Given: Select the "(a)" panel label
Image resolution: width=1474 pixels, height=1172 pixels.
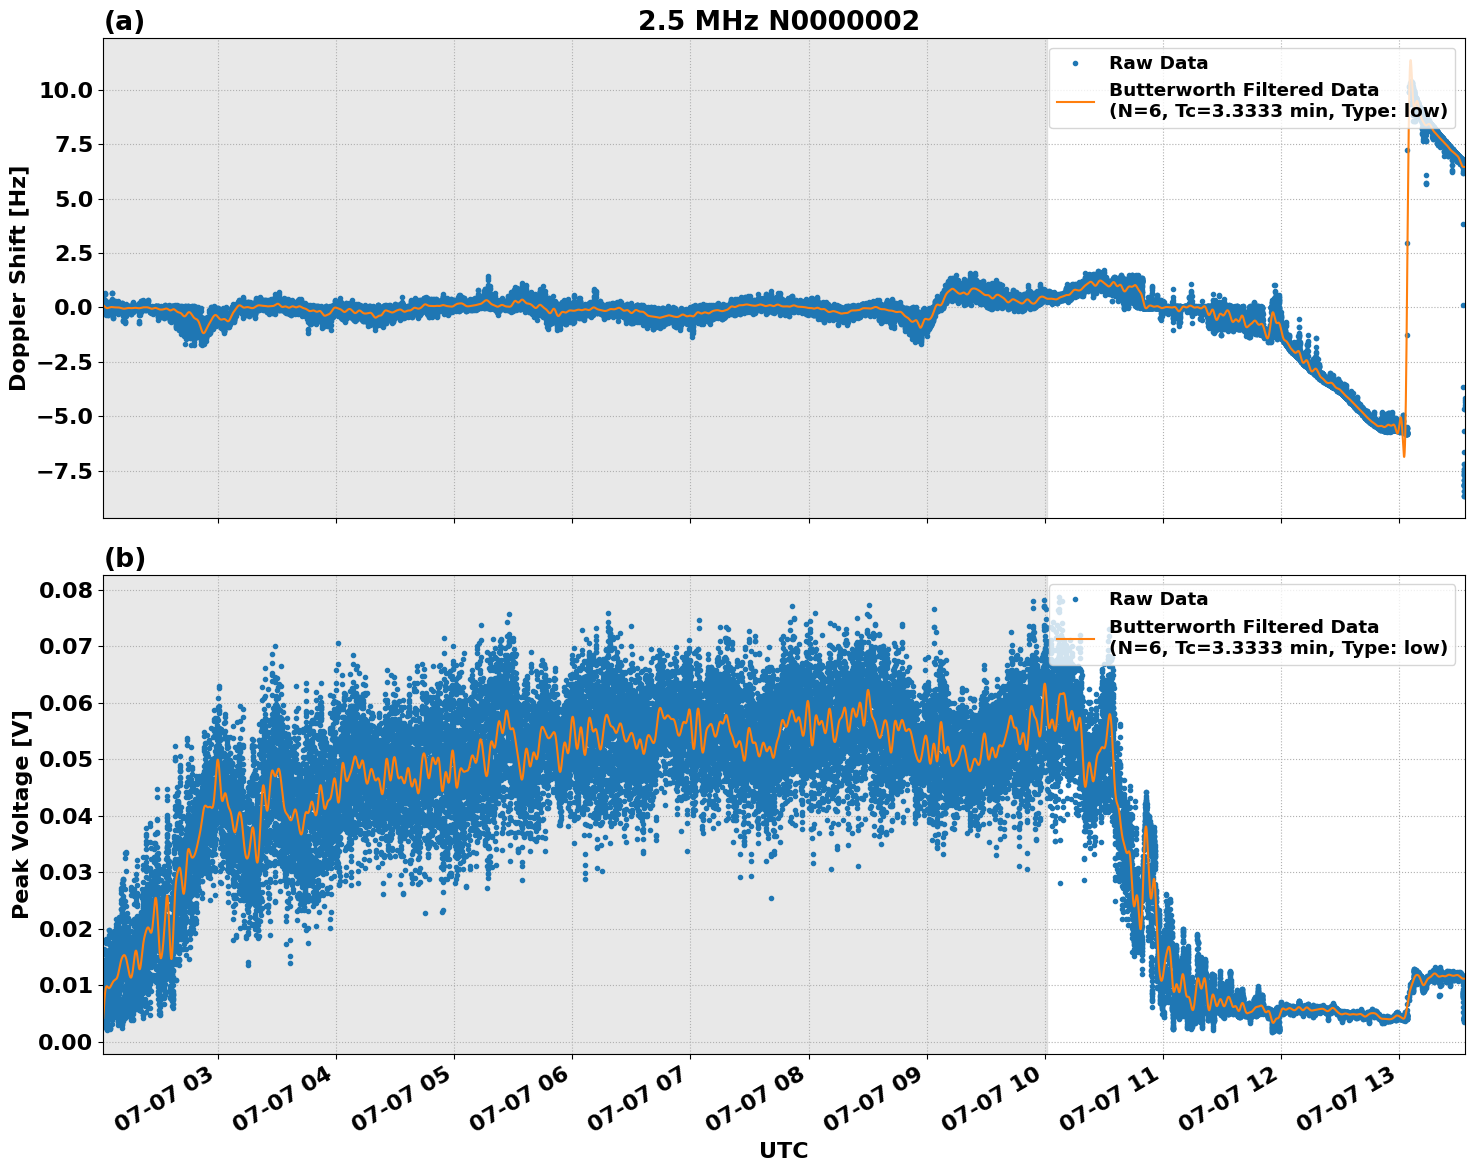Looking at the screenshot, I should click(124, 21).
